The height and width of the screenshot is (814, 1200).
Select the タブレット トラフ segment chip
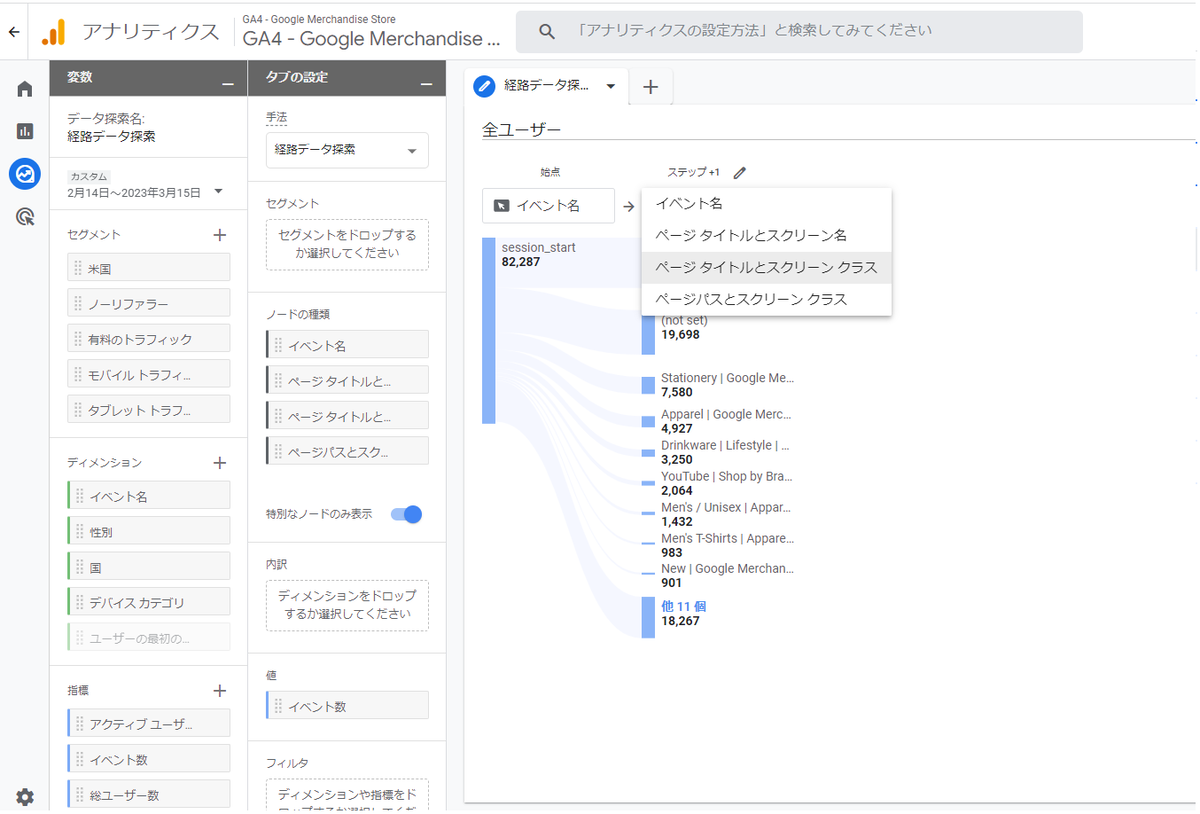[x=149, y=409]
